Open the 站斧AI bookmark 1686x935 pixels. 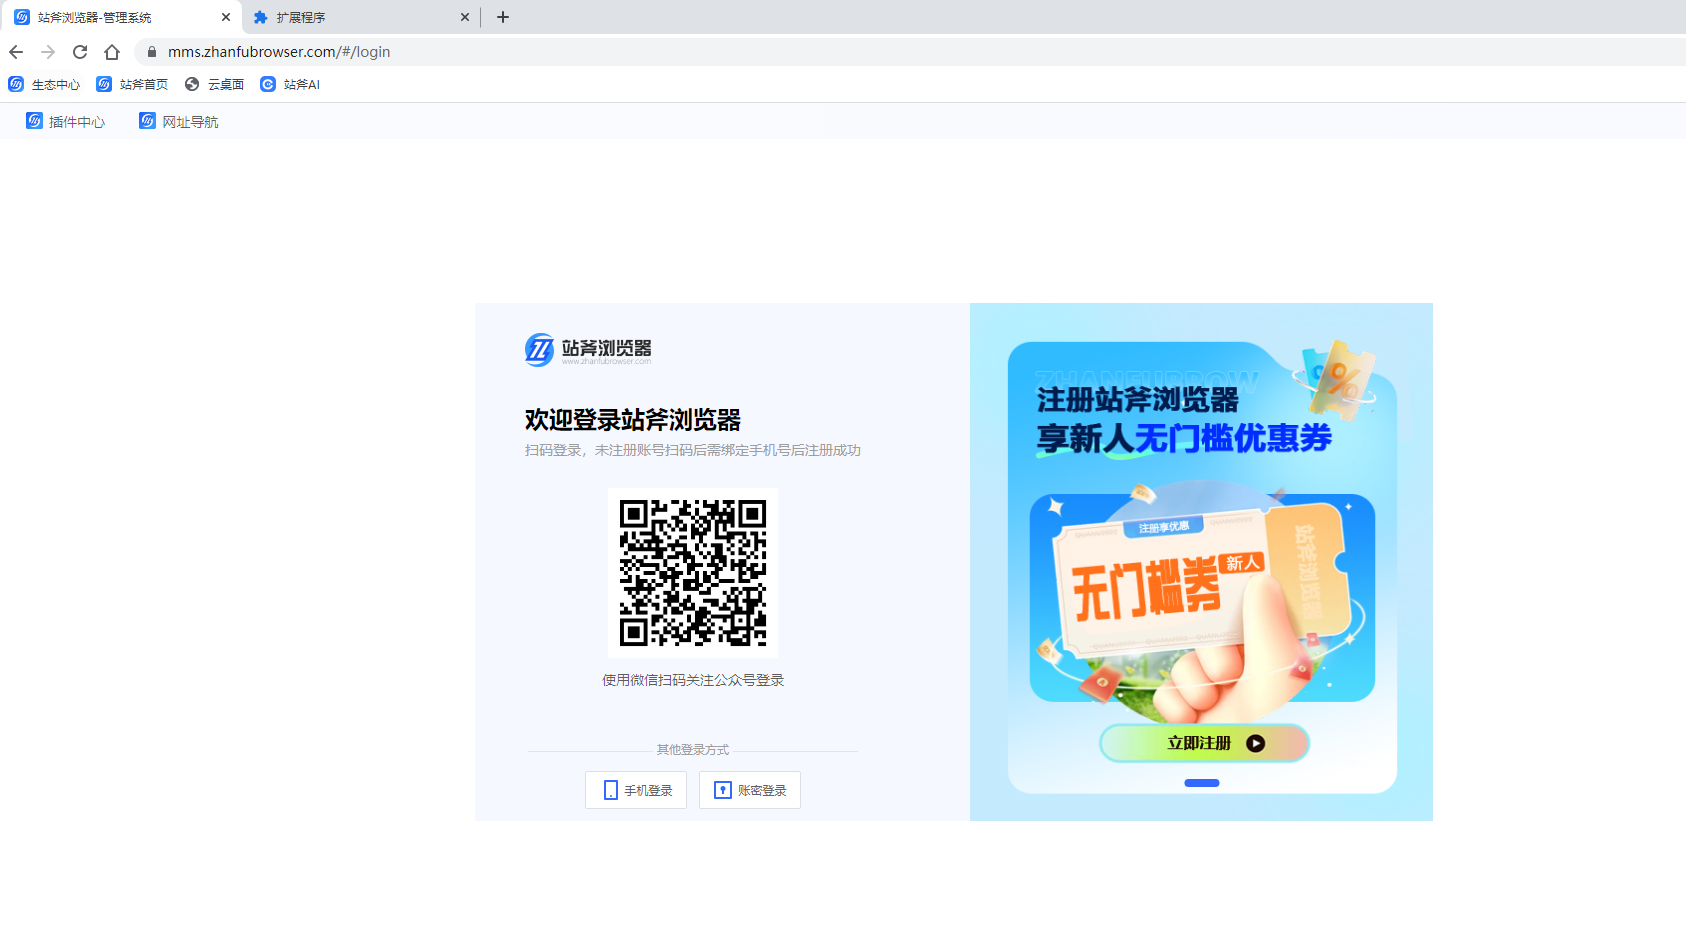(290, 84)
